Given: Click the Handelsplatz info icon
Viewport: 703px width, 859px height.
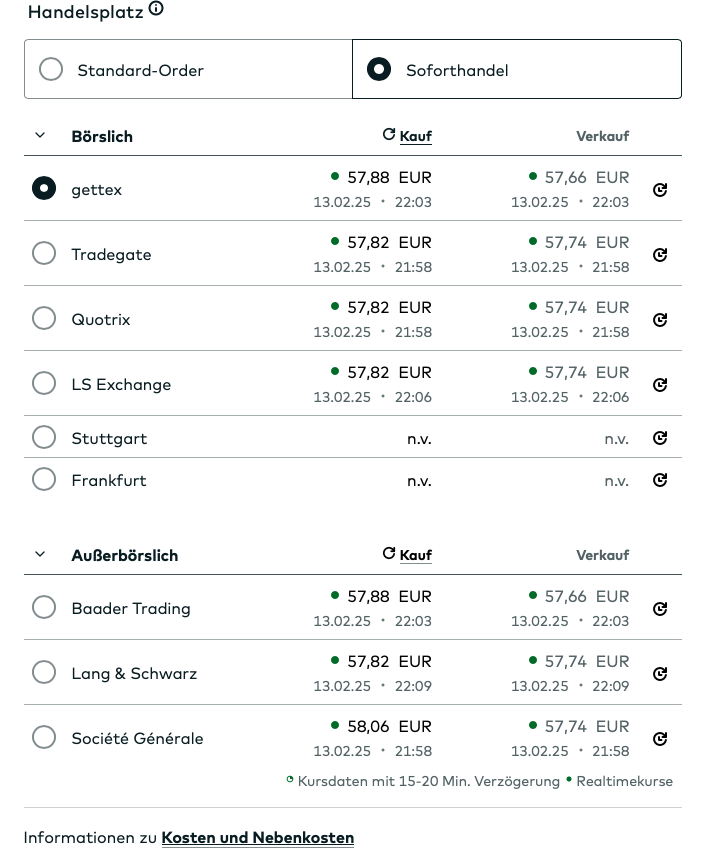Looking at the screenshot, I should (156, 10).
